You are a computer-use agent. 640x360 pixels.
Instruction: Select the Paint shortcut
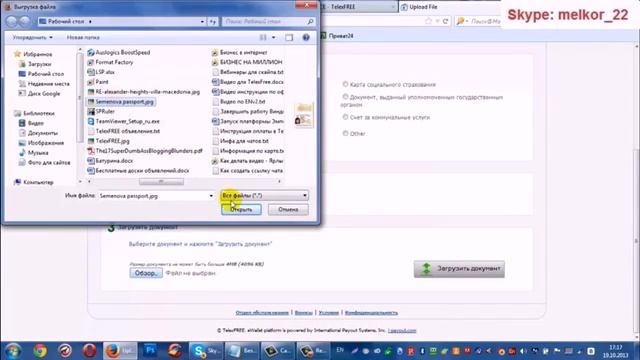pyautogui.click(x=102, y=82)
